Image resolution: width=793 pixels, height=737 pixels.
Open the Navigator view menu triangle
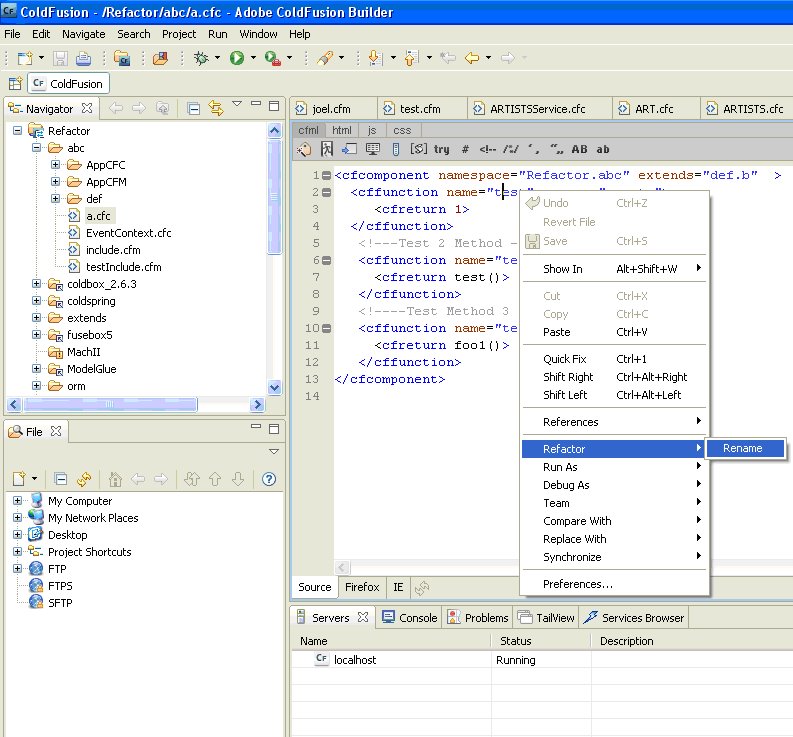pos(237,104)
